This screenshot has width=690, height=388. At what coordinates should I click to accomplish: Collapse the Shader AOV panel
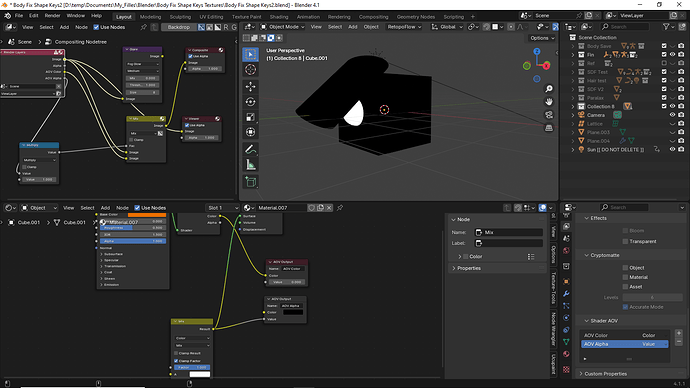click(586, 321)
